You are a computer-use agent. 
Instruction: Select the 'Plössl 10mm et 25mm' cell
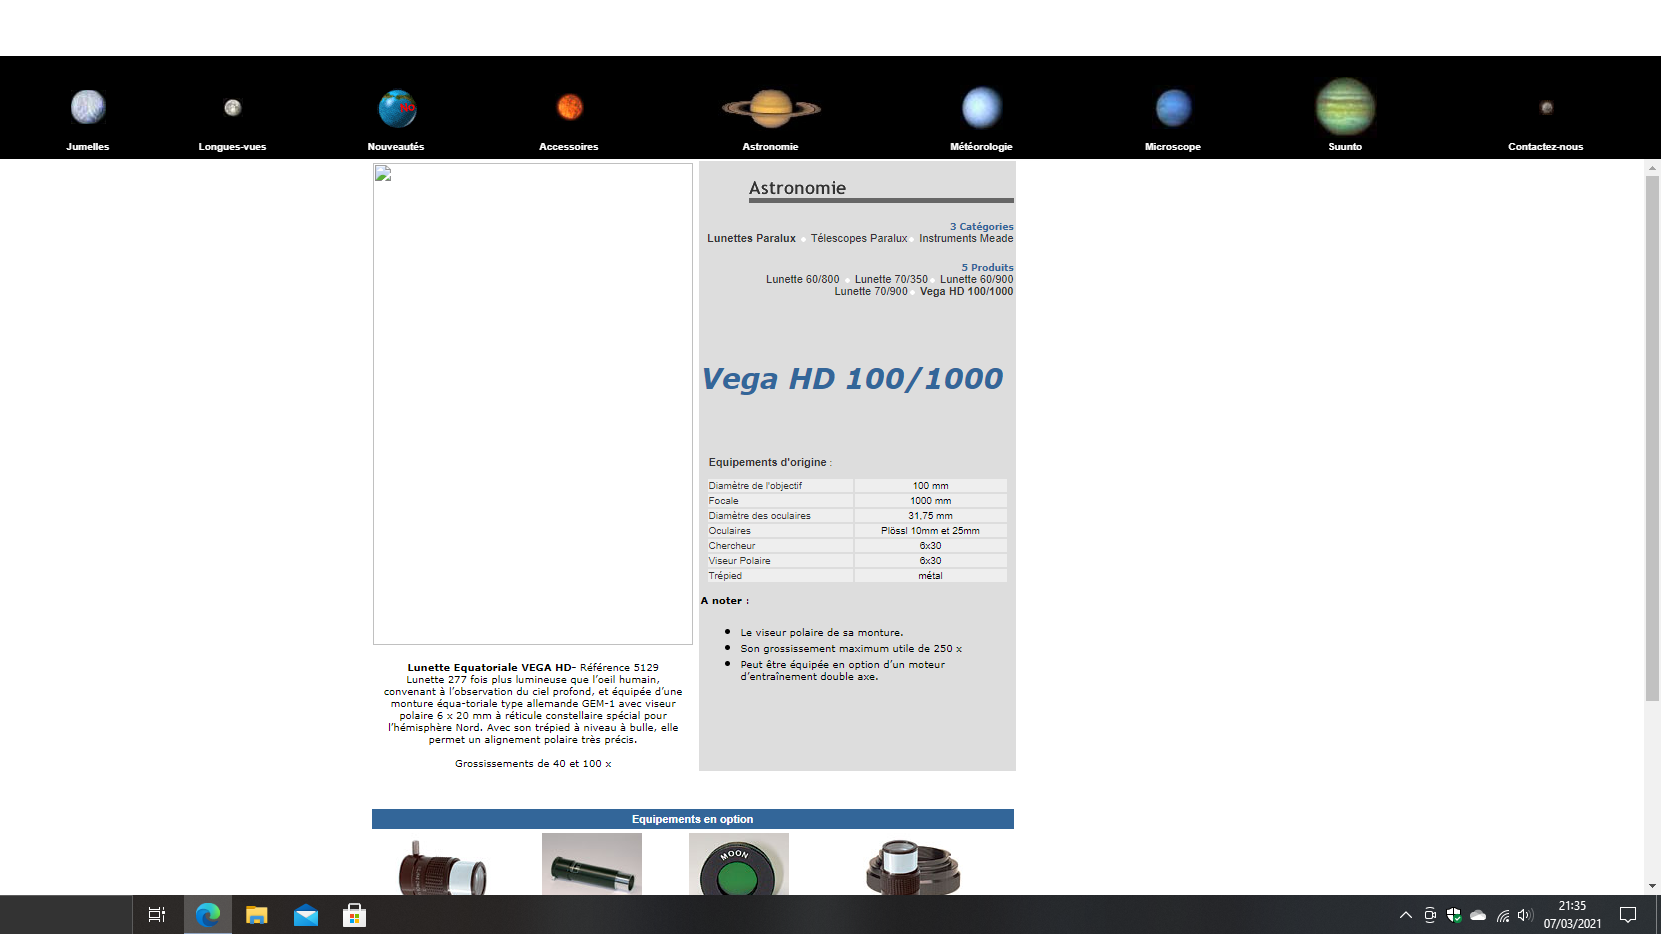pyautogui.click(x=931, y=531)
